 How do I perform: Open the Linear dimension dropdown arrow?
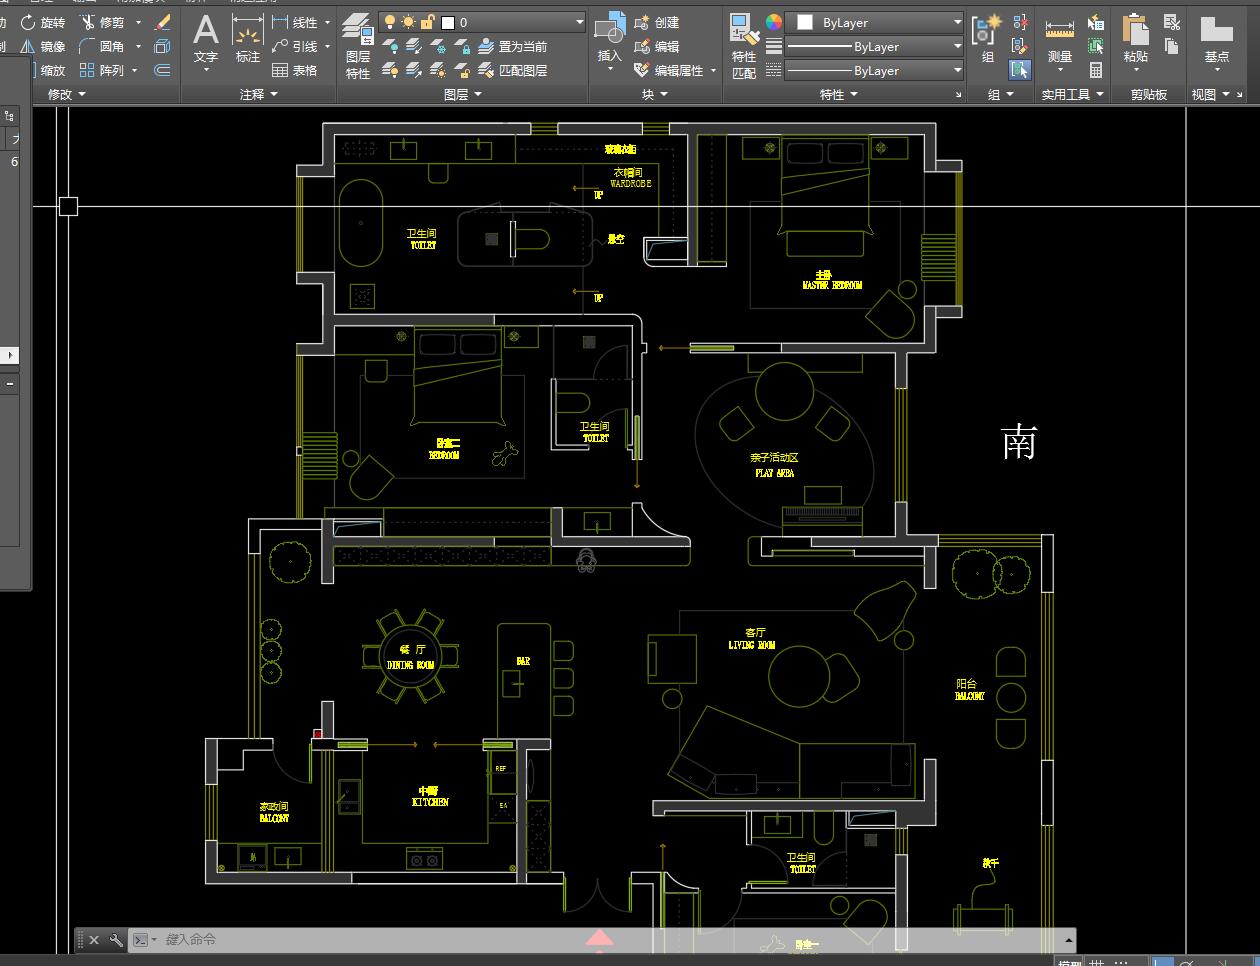click(x=327, y=22)
